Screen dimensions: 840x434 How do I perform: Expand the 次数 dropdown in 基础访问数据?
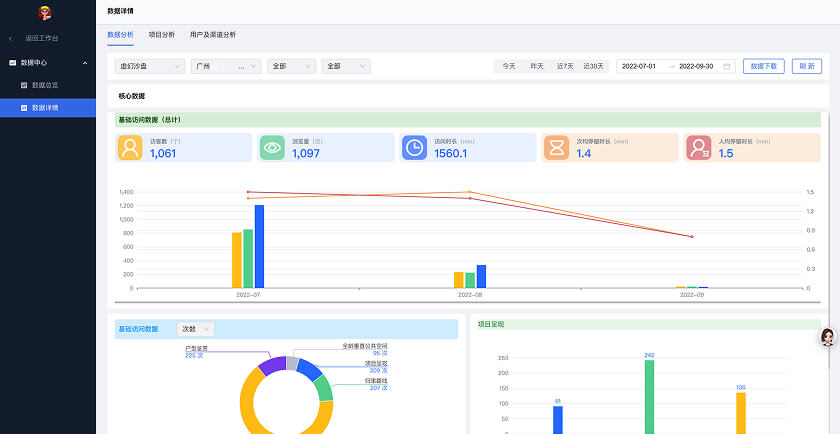coord(195,328)
